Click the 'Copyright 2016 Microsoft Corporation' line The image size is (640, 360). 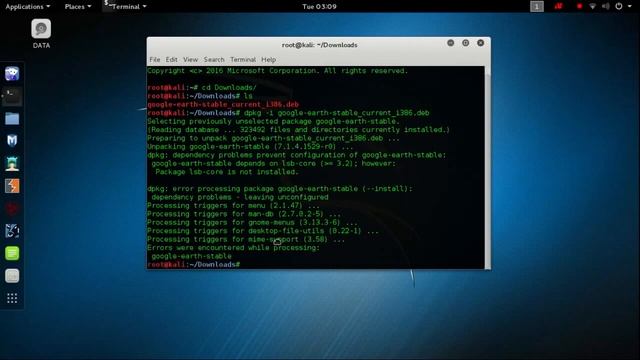pos(278,71)
